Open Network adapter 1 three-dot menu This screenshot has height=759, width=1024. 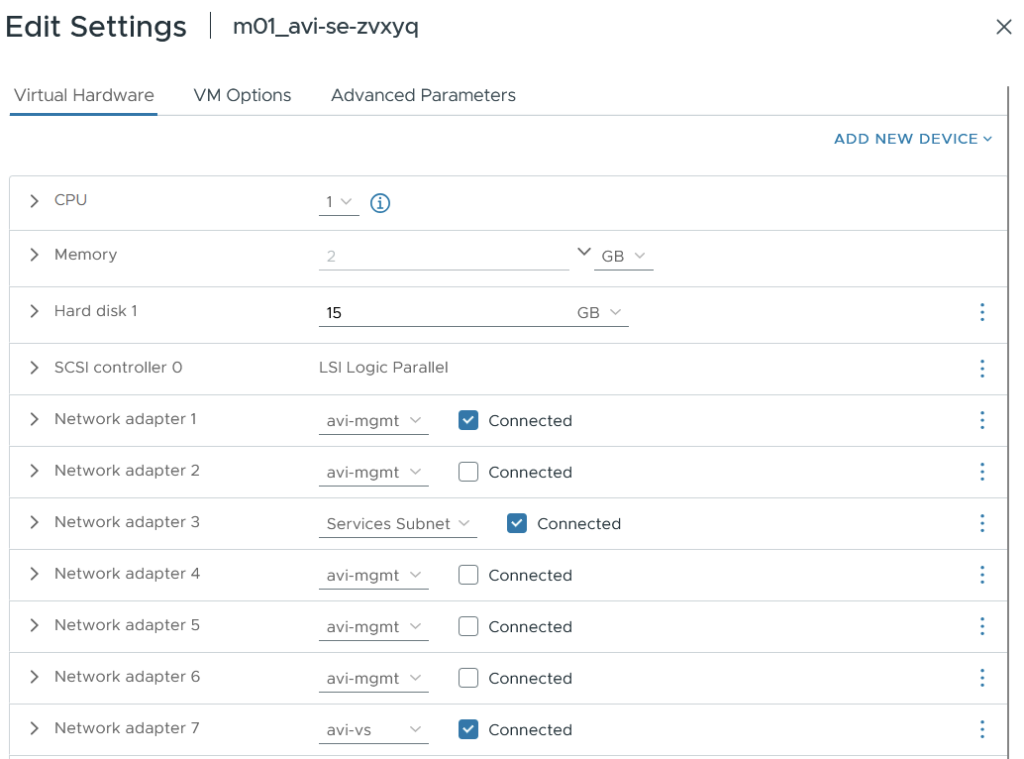click(982, 420)
